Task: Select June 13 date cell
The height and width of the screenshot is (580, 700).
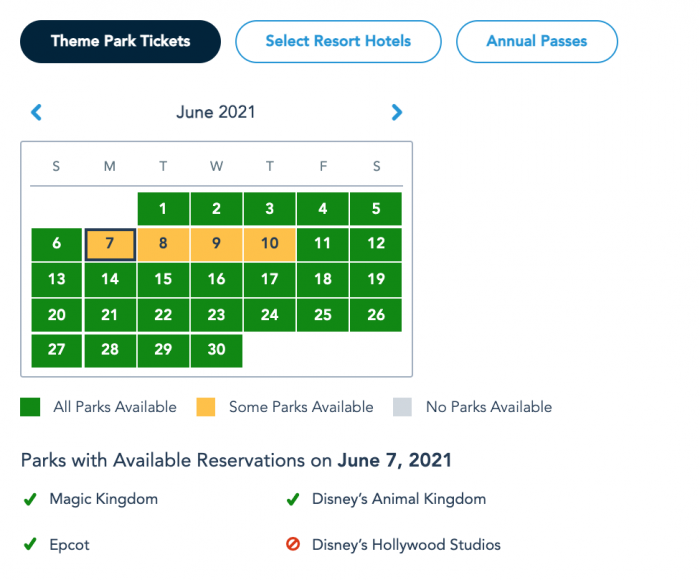Action: (57, 280)
